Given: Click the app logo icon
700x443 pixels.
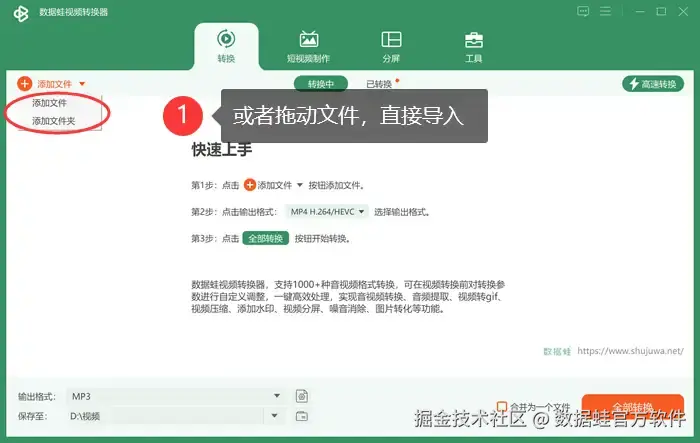Looking at the screenshot, I should [x=21, y=13].
